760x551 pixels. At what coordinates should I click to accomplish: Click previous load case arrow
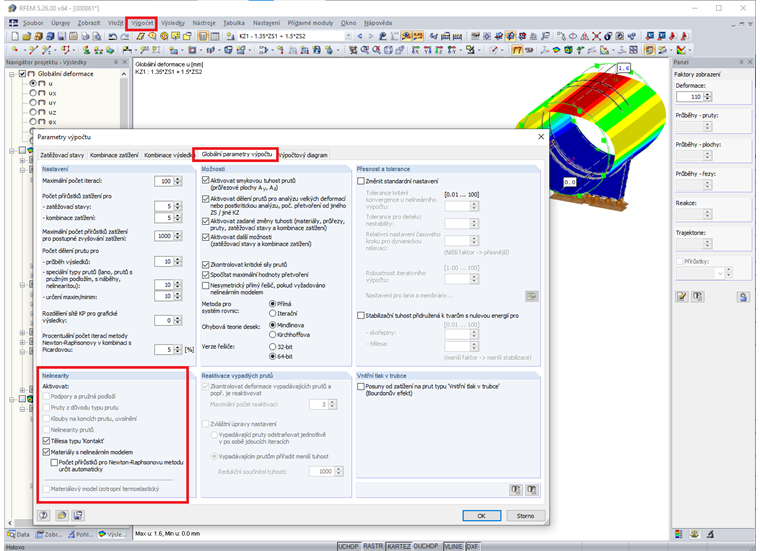tap(360, 36)
